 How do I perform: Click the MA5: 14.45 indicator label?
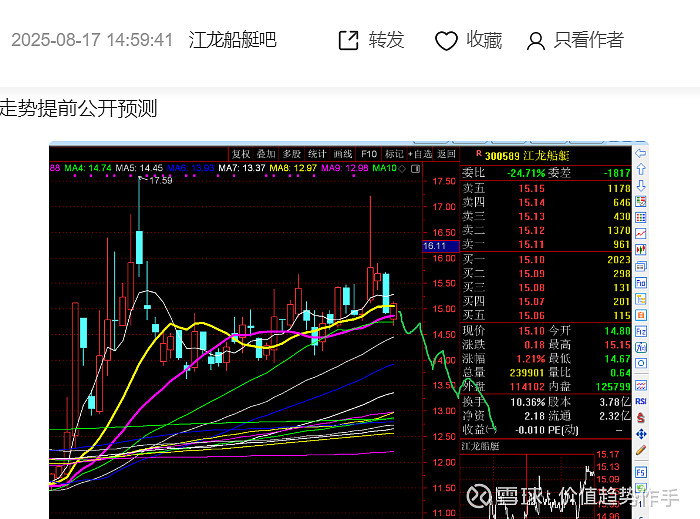click(x=139, y=168)
